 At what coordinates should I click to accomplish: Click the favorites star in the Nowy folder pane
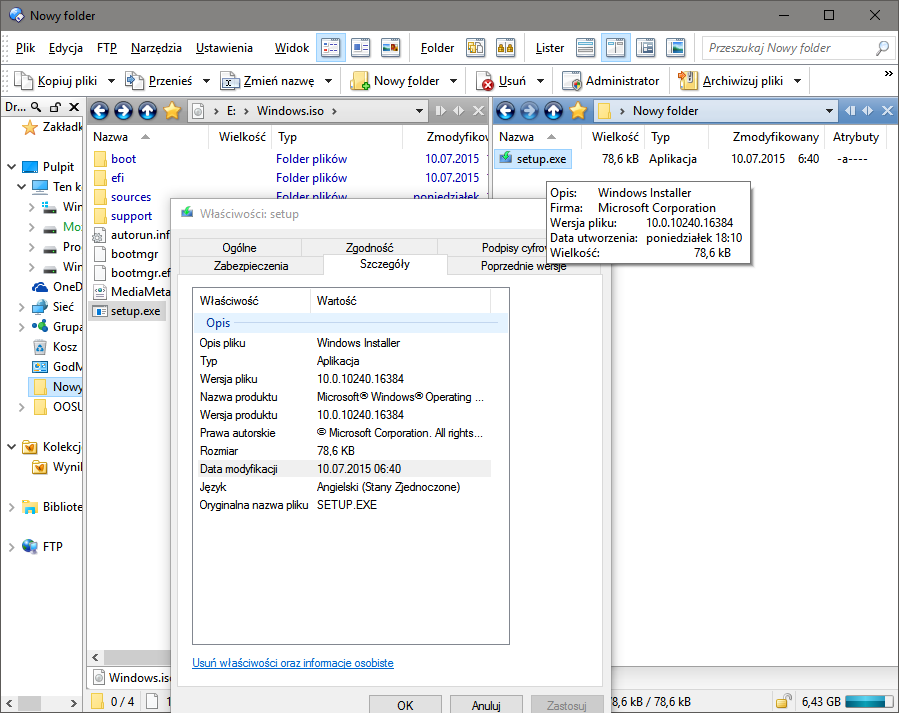(x=577, y=111)
